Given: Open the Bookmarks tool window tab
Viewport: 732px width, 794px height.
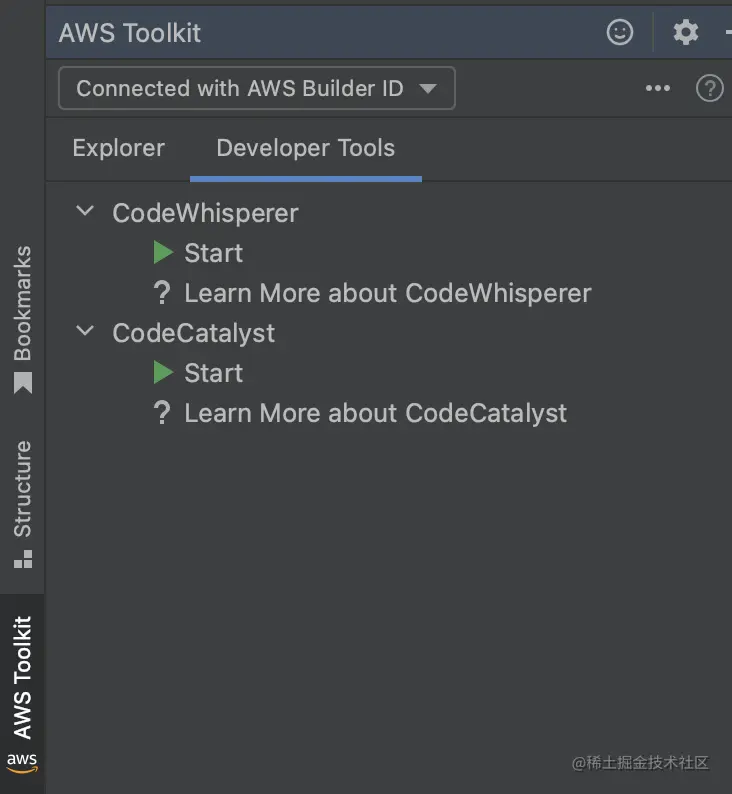Looking at the screenshot, I should 22,320.
